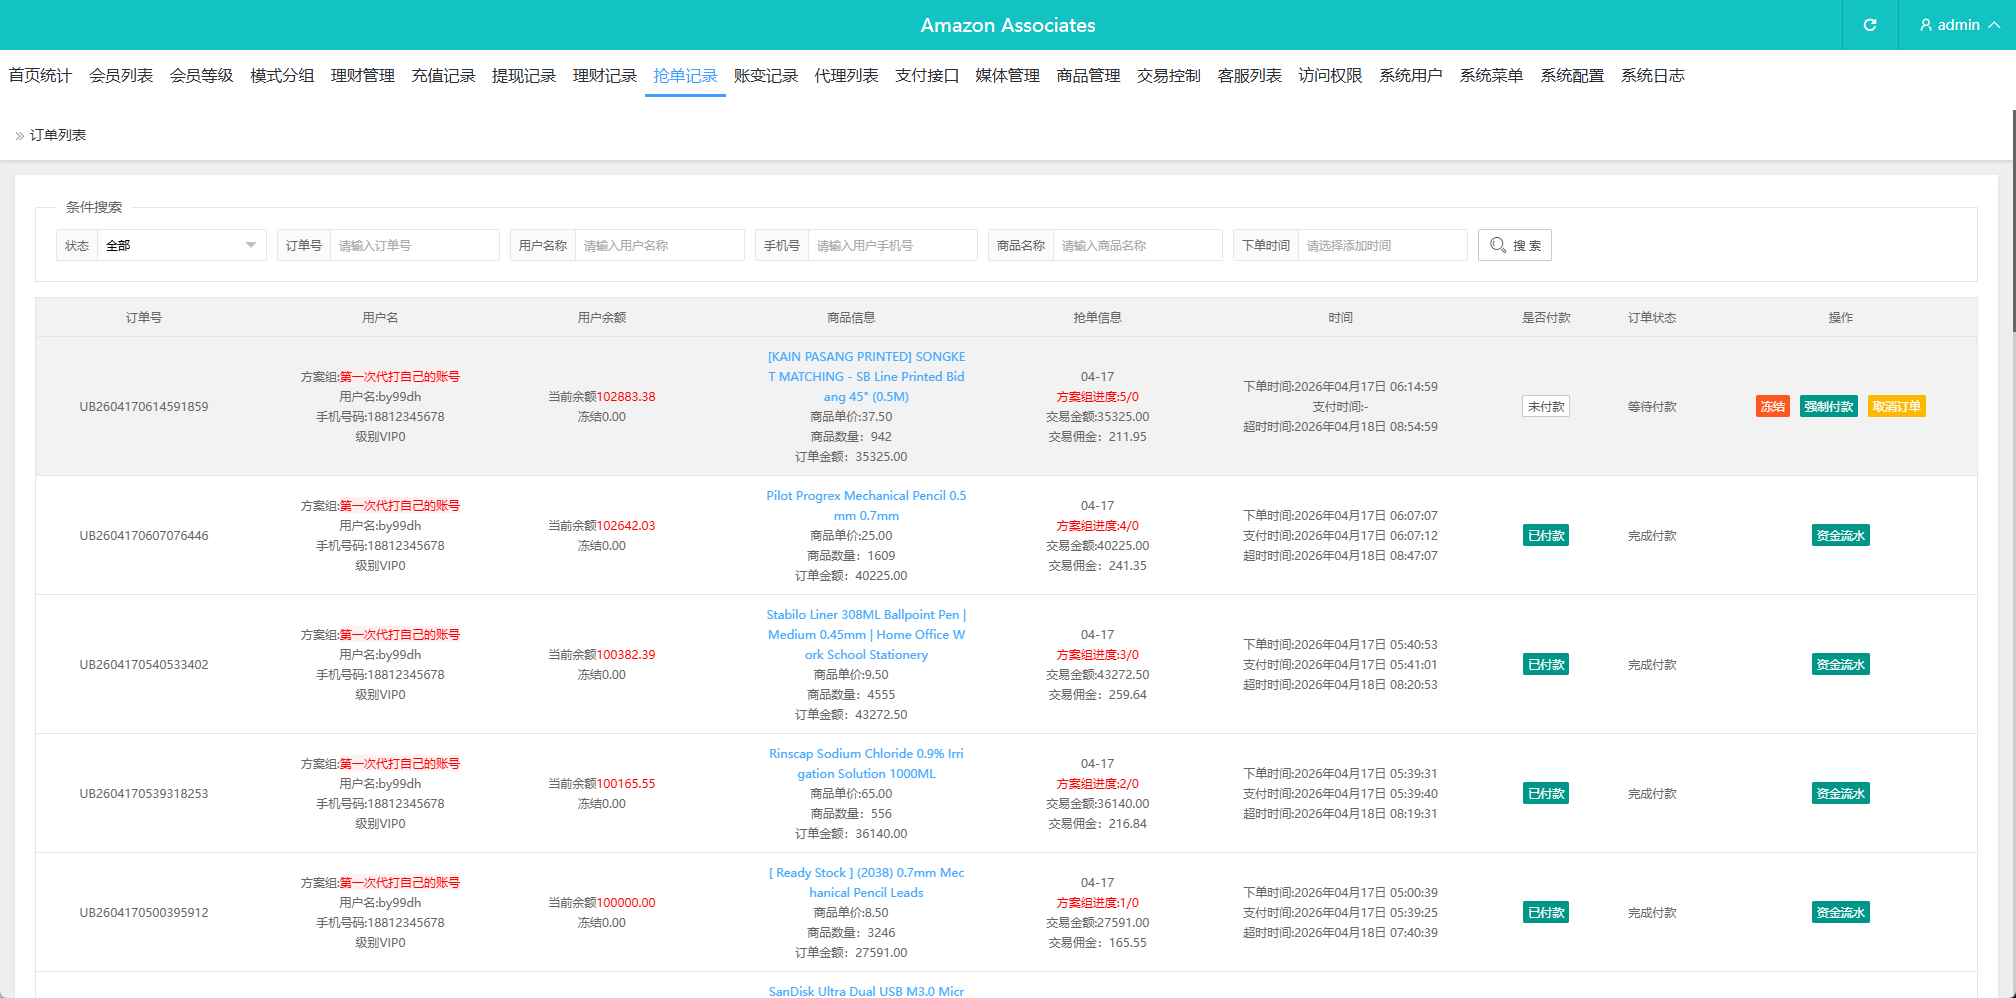Viewport: 2016px width, 998px height.
Task: Open the 下单时间 date picker field
Action: pyautogui.click(x=1382, y=245)
